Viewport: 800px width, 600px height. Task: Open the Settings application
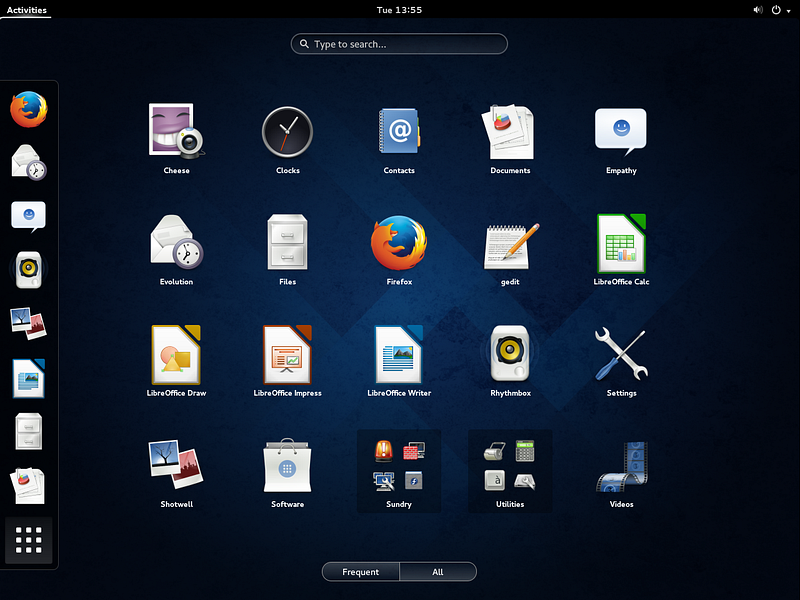point(621,361)
